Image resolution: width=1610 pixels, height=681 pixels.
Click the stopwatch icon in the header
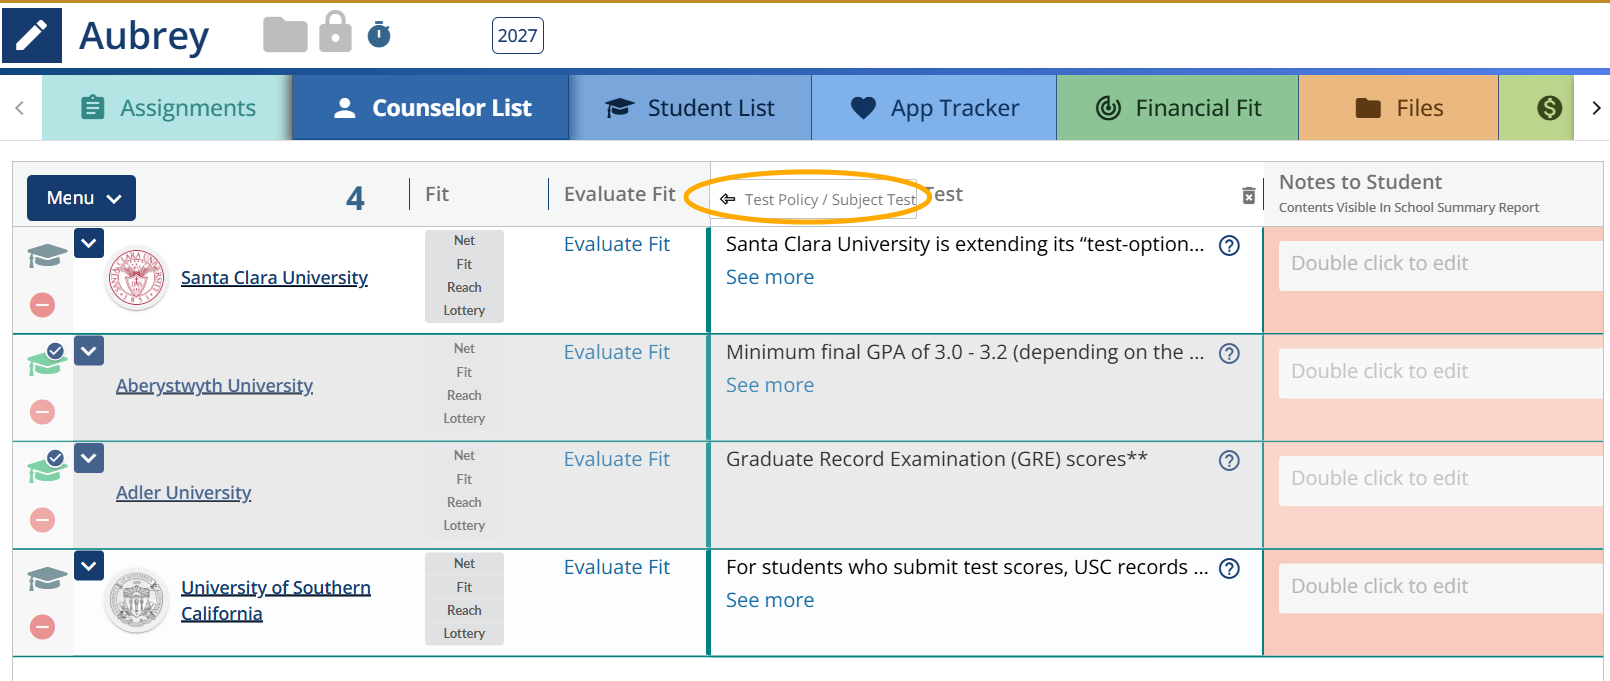pyautogui.click(x=379, y=35)
